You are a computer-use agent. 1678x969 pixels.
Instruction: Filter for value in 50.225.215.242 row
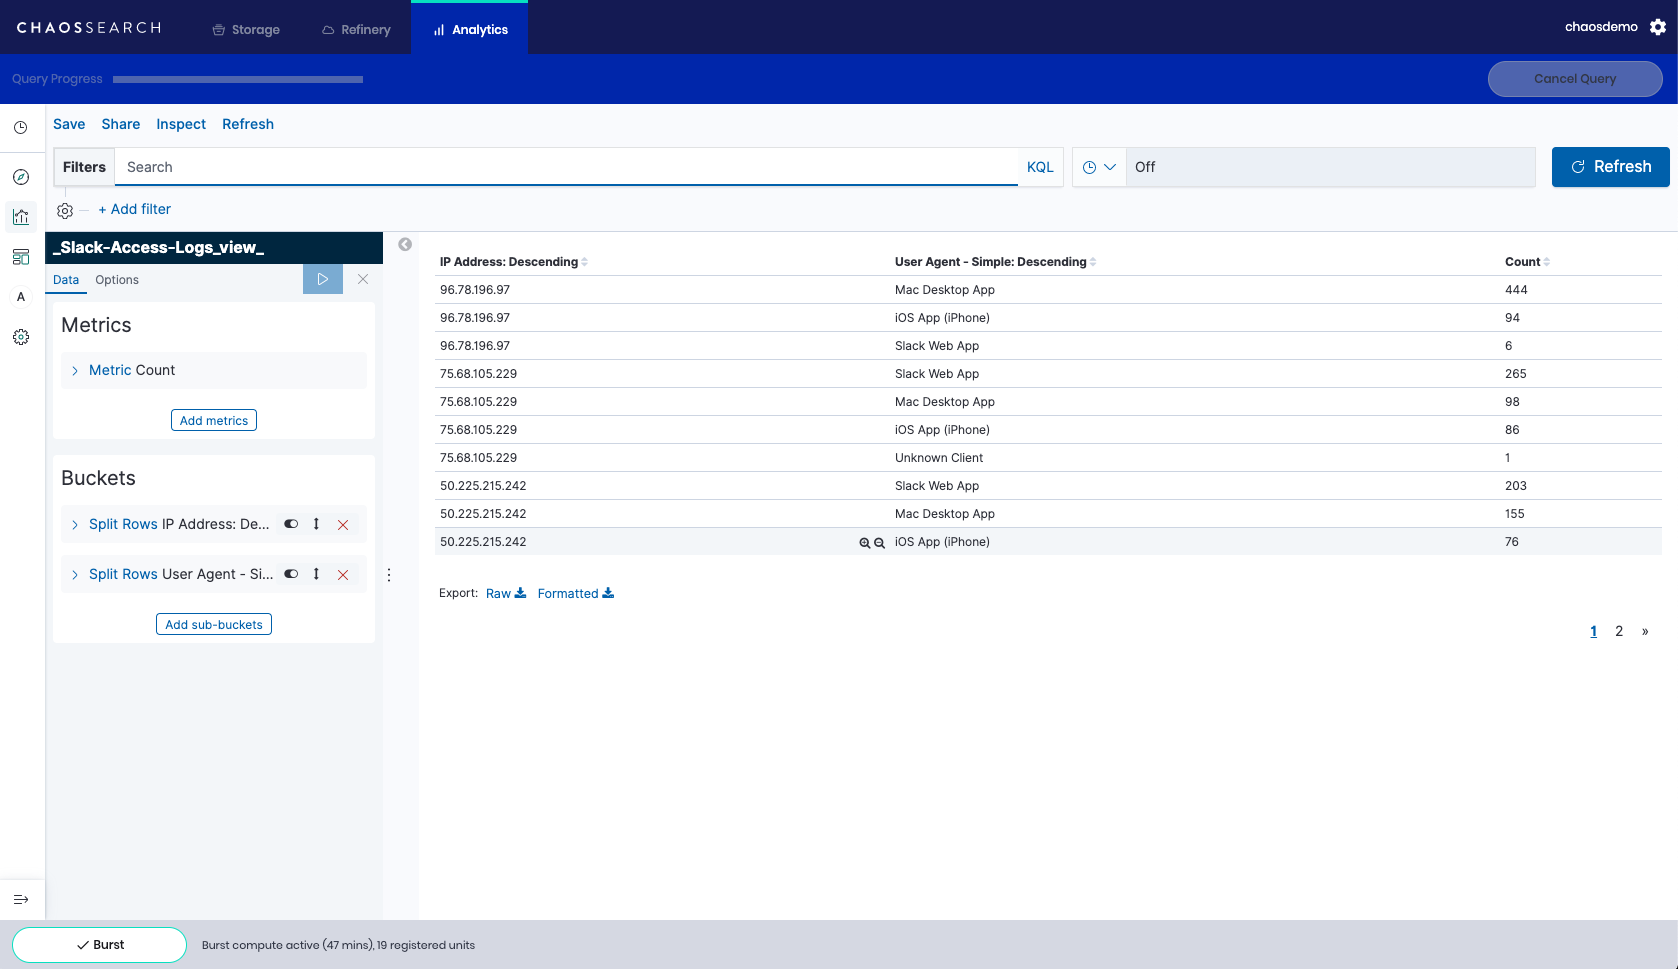865,543
